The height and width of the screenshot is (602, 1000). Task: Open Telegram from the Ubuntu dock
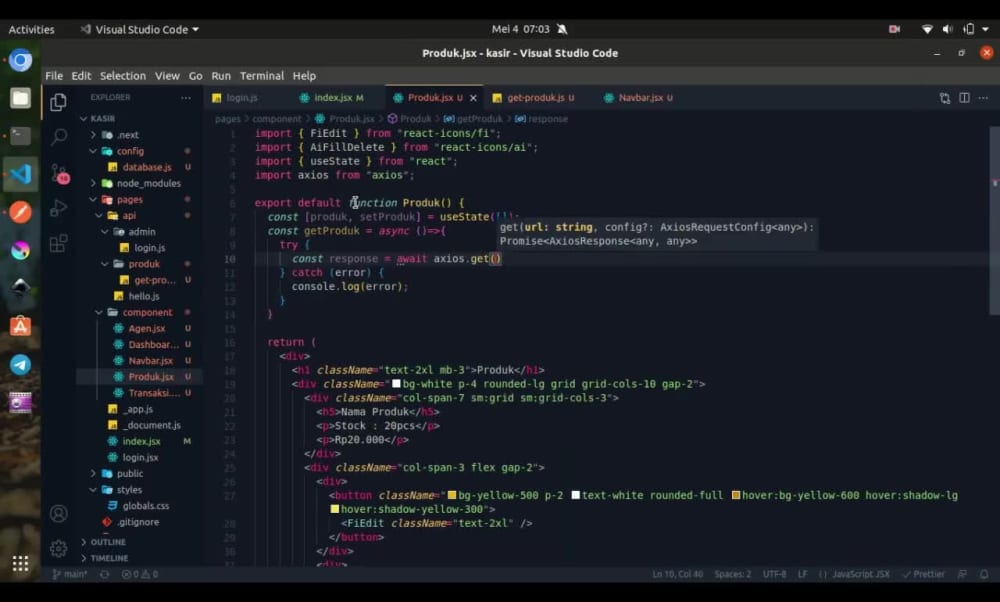[20, 365]
